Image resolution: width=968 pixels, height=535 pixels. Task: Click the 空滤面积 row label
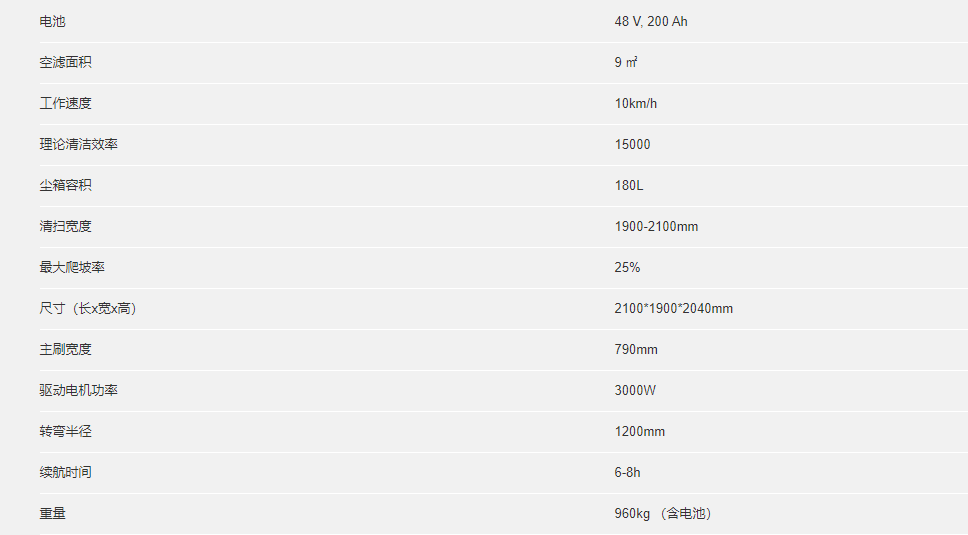pyautogui.click(x=65, y=62)
